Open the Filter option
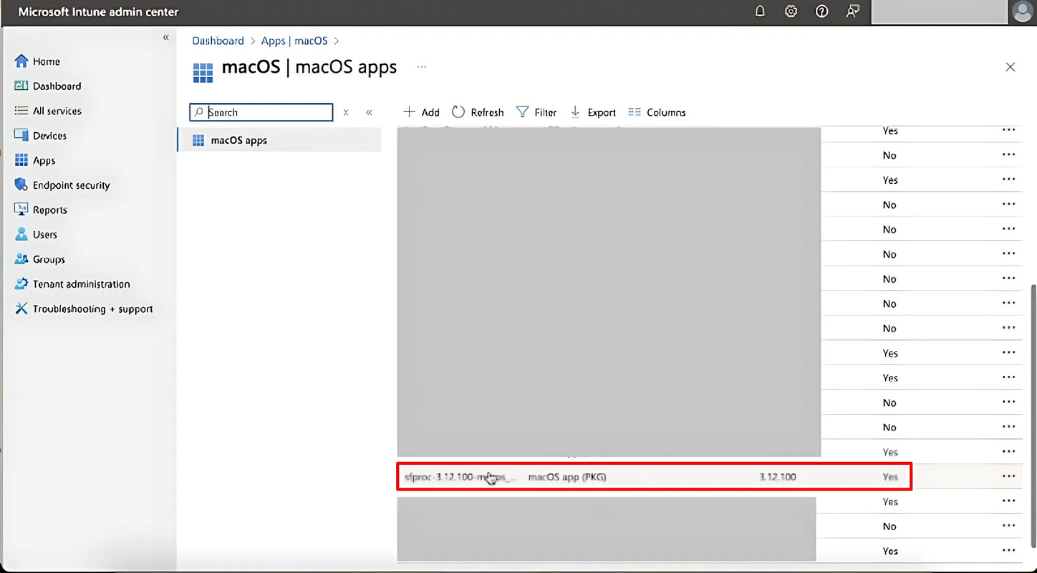 [x=536, y=112]
